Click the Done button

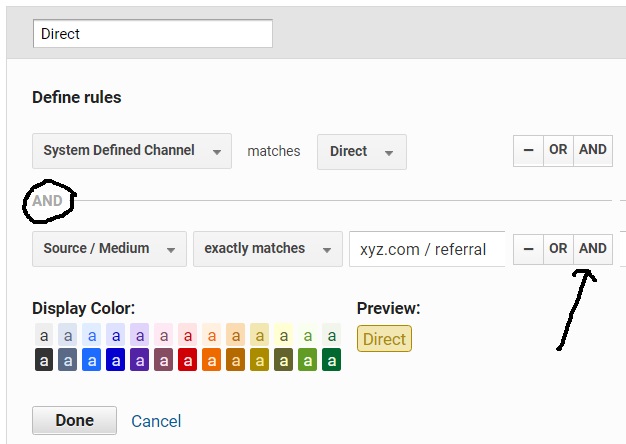click(x=75, y=420)
